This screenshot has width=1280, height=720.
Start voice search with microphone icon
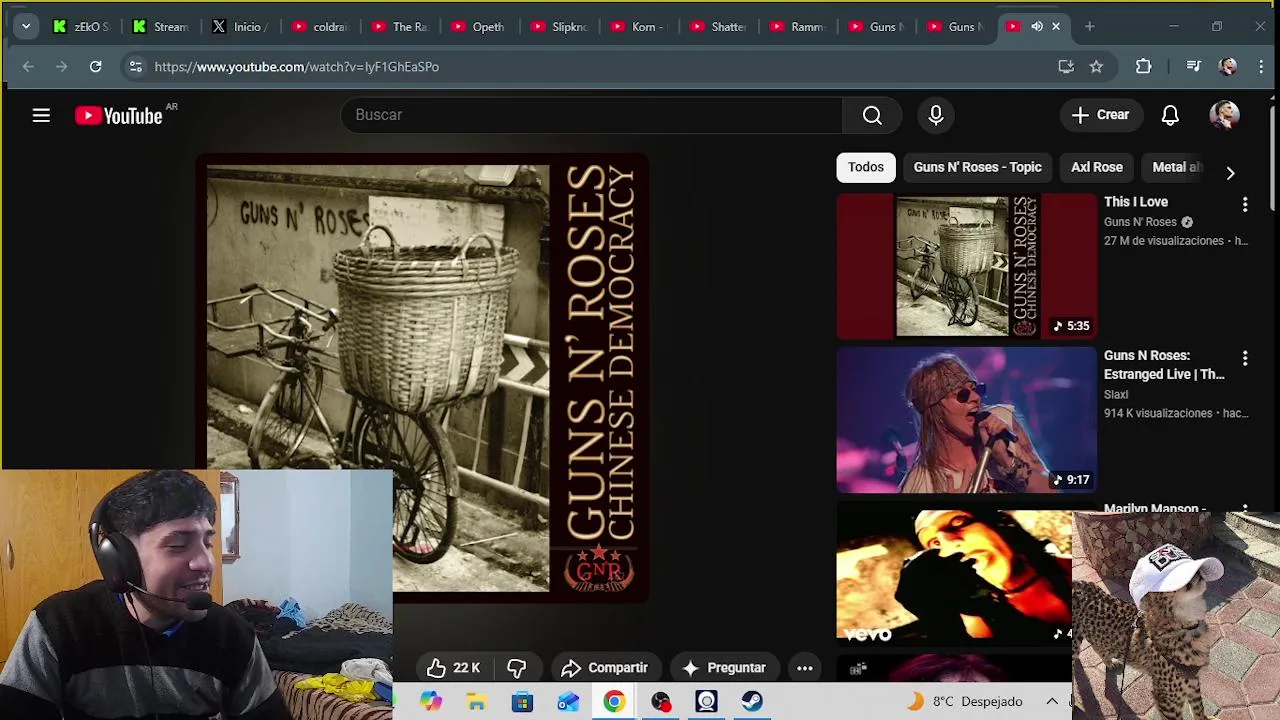(936, 115)
